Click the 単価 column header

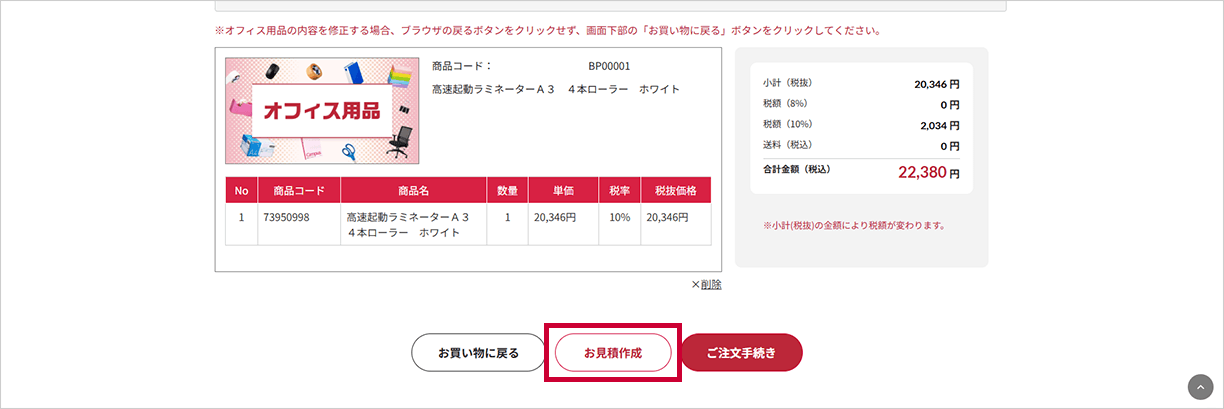pyautogui.click(x=563, y=191)
